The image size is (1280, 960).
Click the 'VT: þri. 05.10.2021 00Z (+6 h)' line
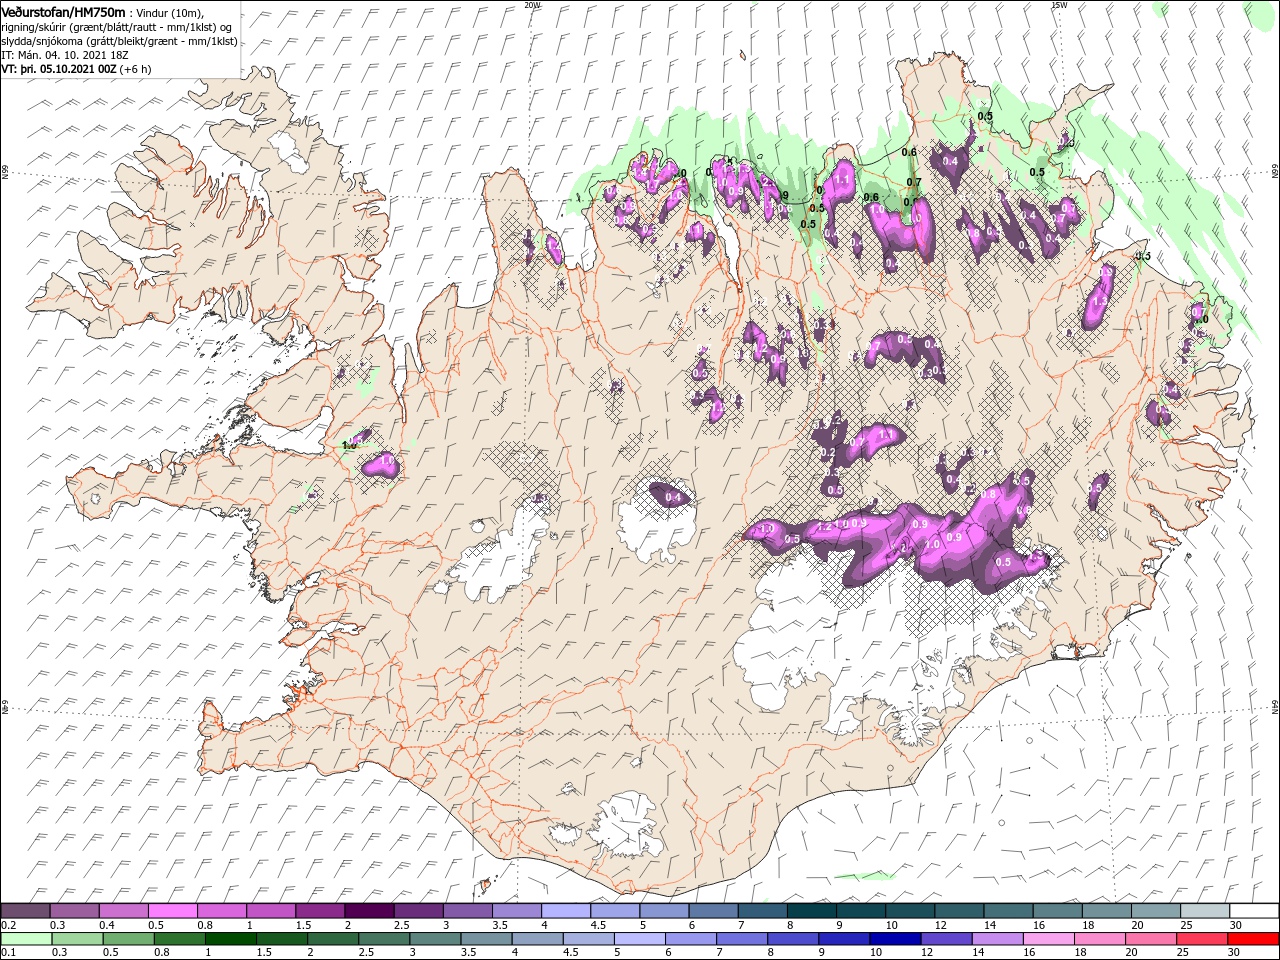click(76, 69)
